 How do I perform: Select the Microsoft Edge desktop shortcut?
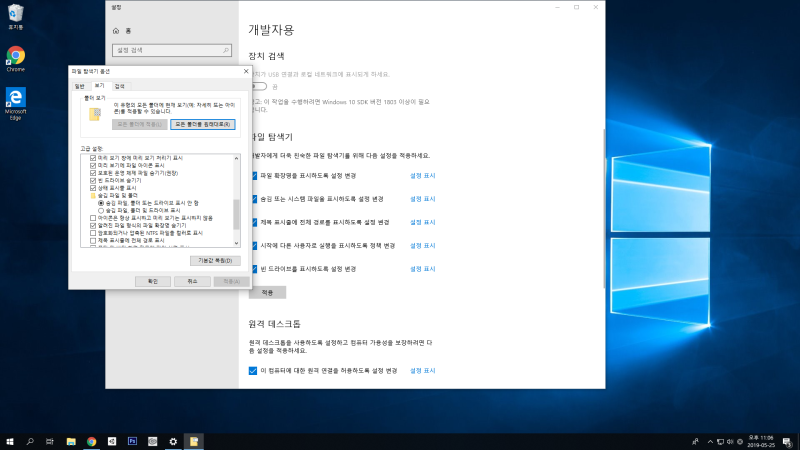(x=16, y=104)
